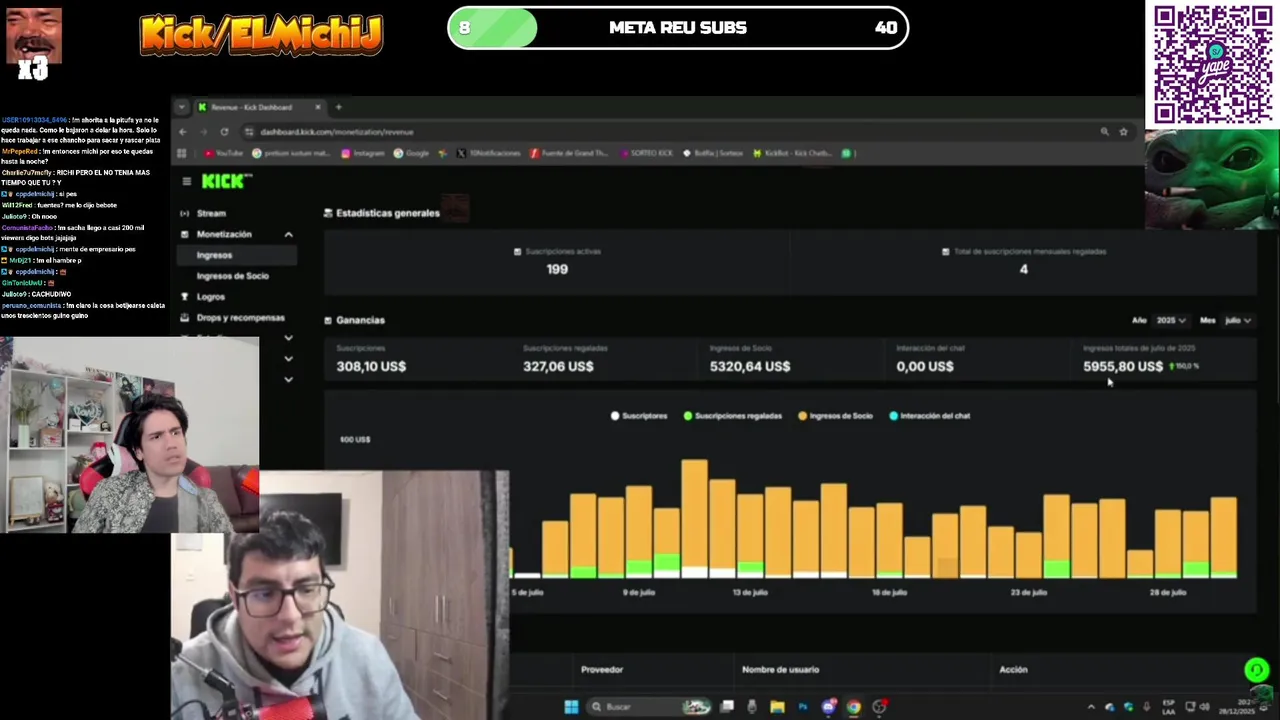Click the Stream broadcast icon
This screenshot has height=720, width=1280.
[x=184, y=213]
